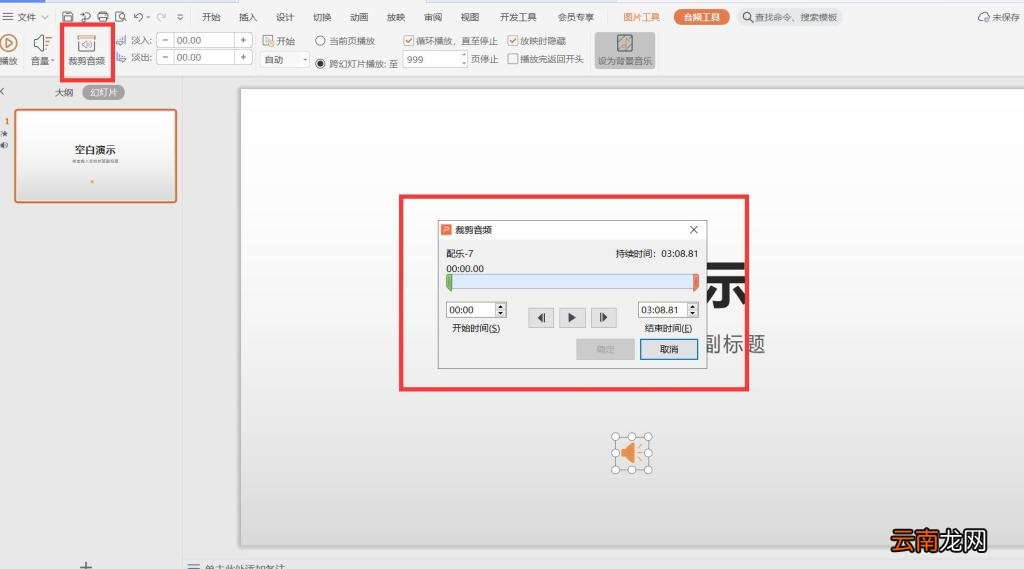This screenshot has height=569, width=1024.
Task: Expand the arrow next to 文件
Action: 45,18
